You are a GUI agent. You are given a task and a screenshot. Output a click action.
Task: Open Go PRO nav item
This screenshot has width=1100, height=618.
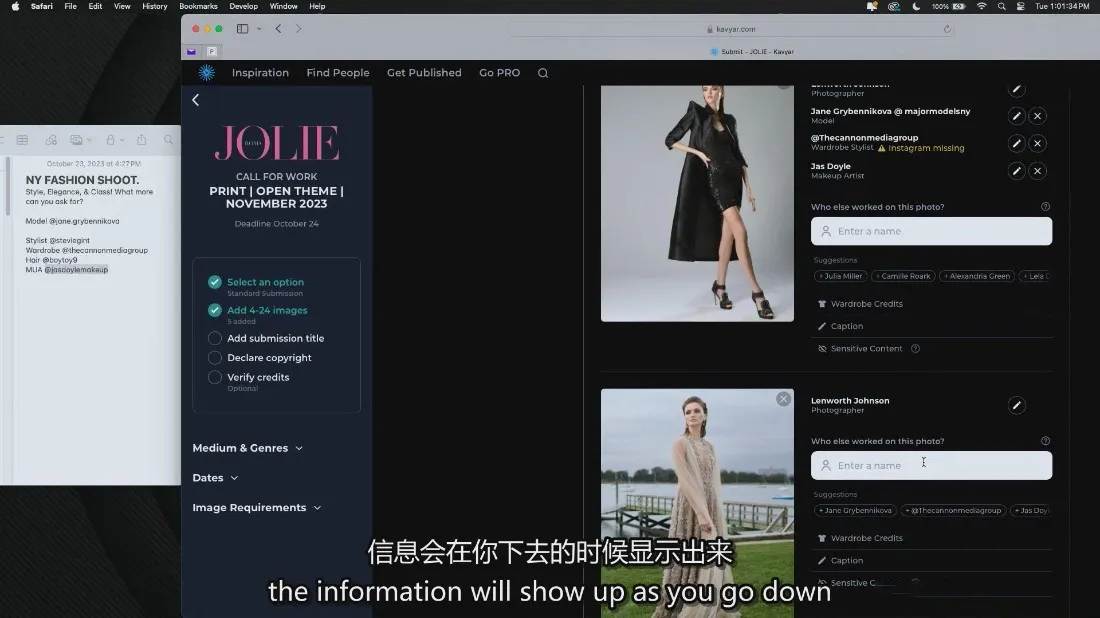[499, 73]
